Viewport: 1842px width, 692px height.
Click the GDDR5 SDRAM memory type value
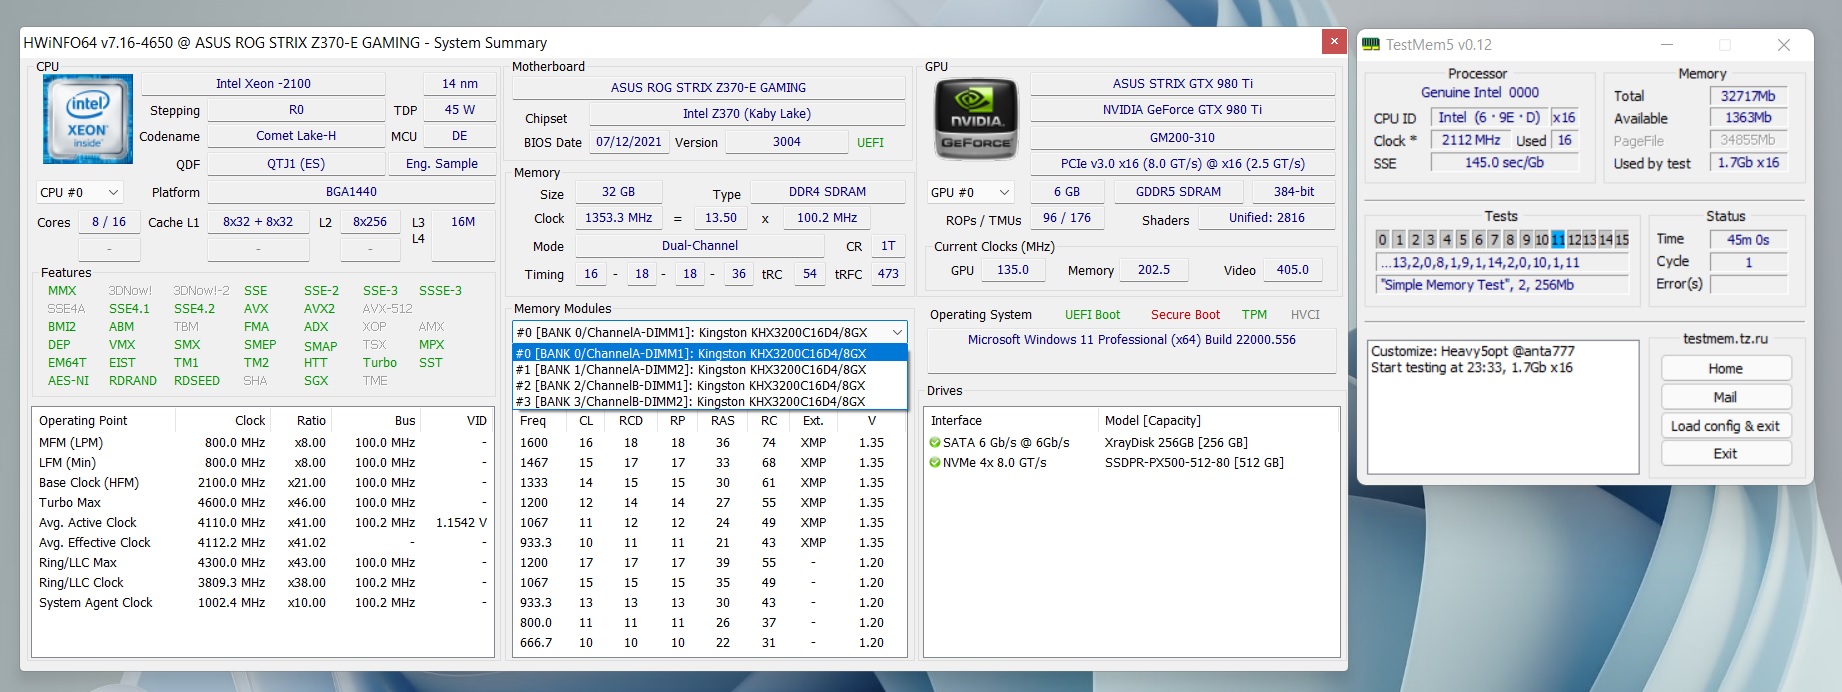[1178, 192]
